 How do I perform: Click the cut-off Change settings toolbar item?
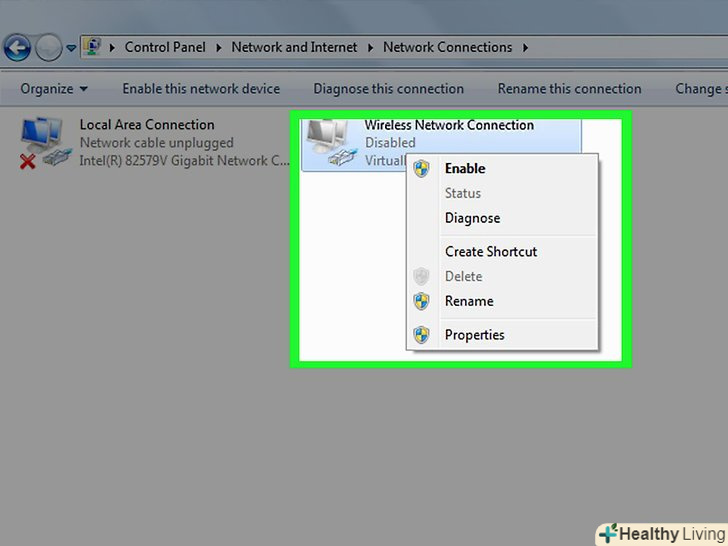point(701,89)
